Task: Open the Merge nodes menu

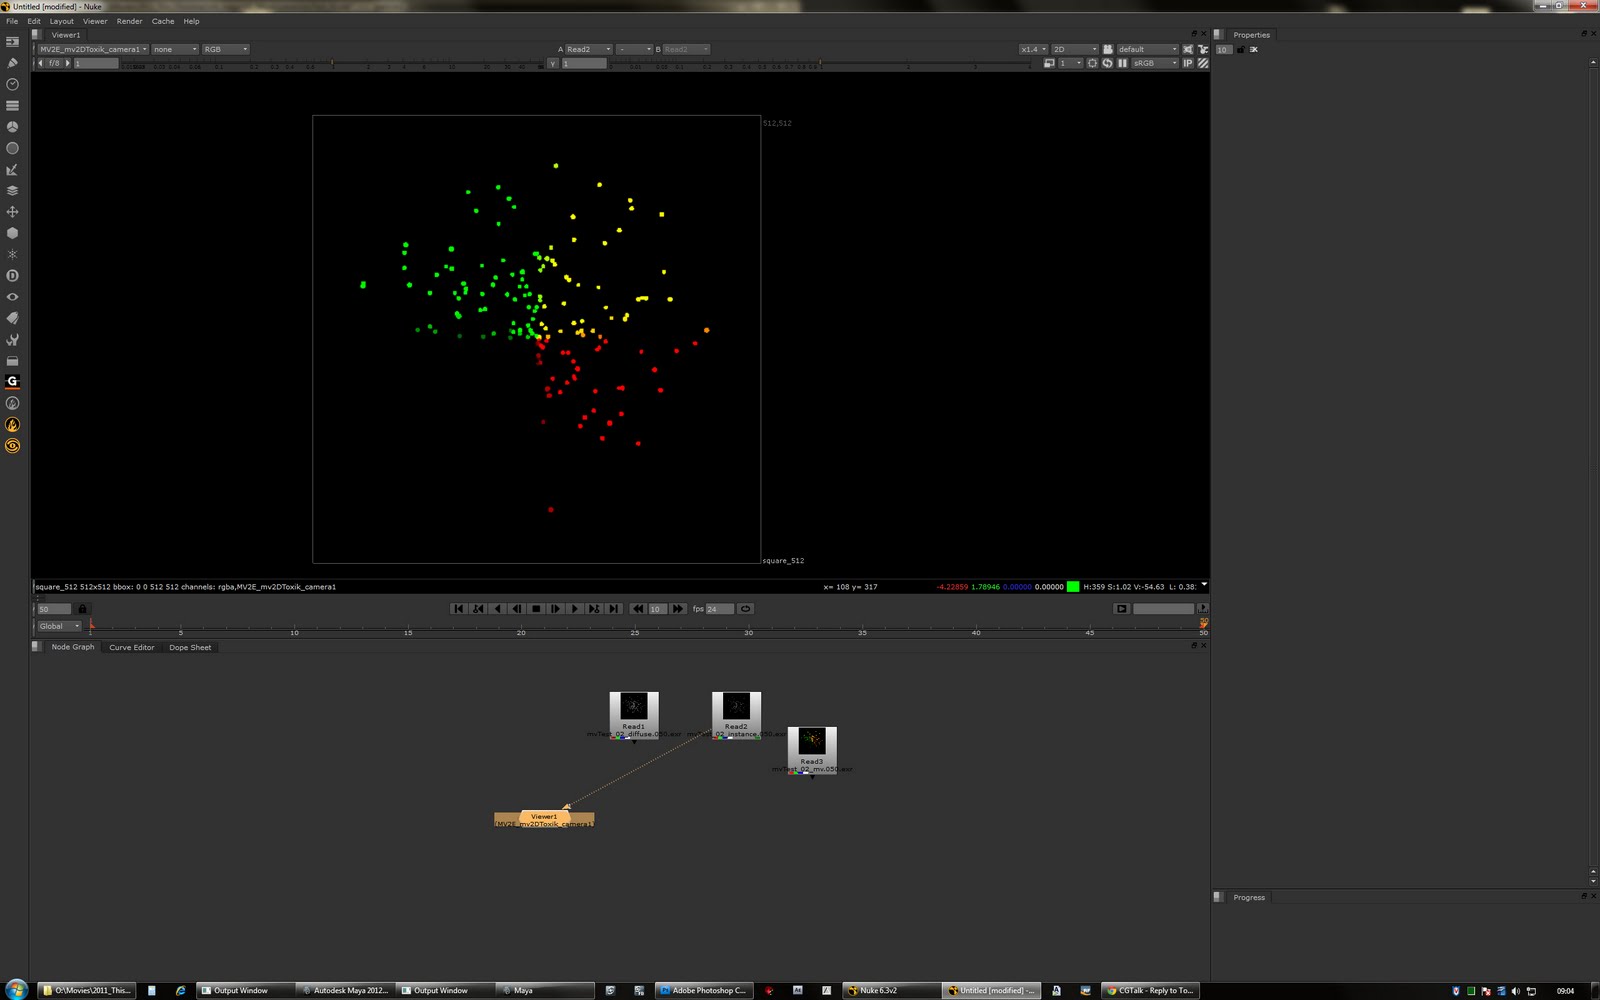Action: 13,190
